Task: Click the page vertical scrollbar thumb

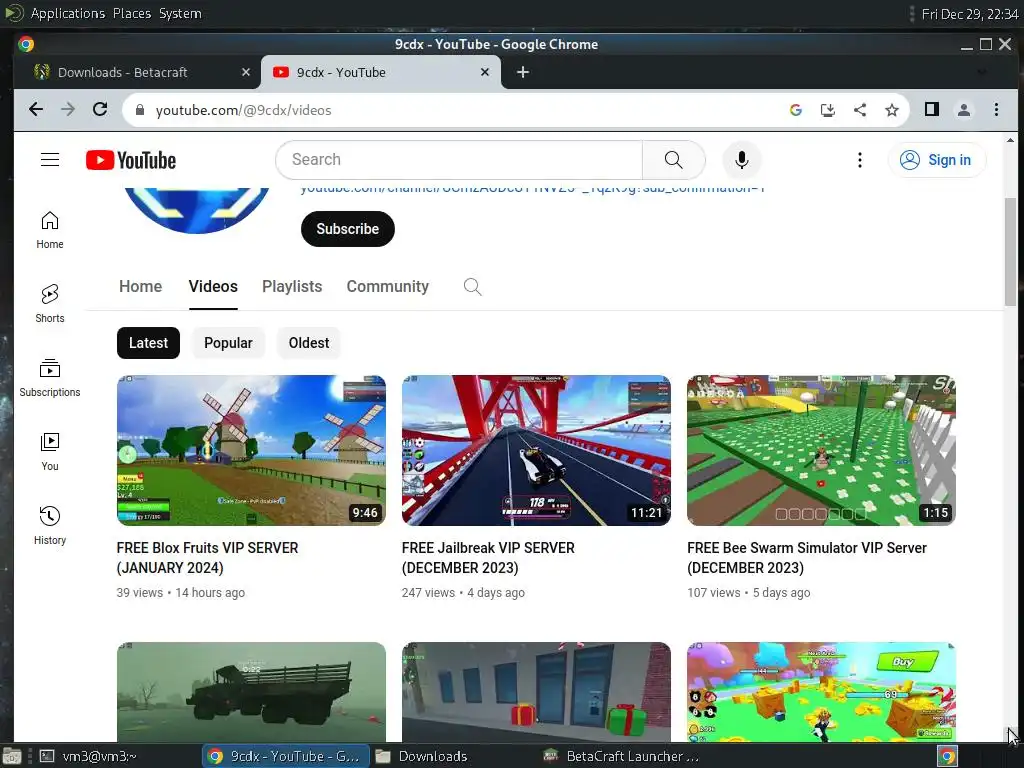Action: click(1010, 251)
